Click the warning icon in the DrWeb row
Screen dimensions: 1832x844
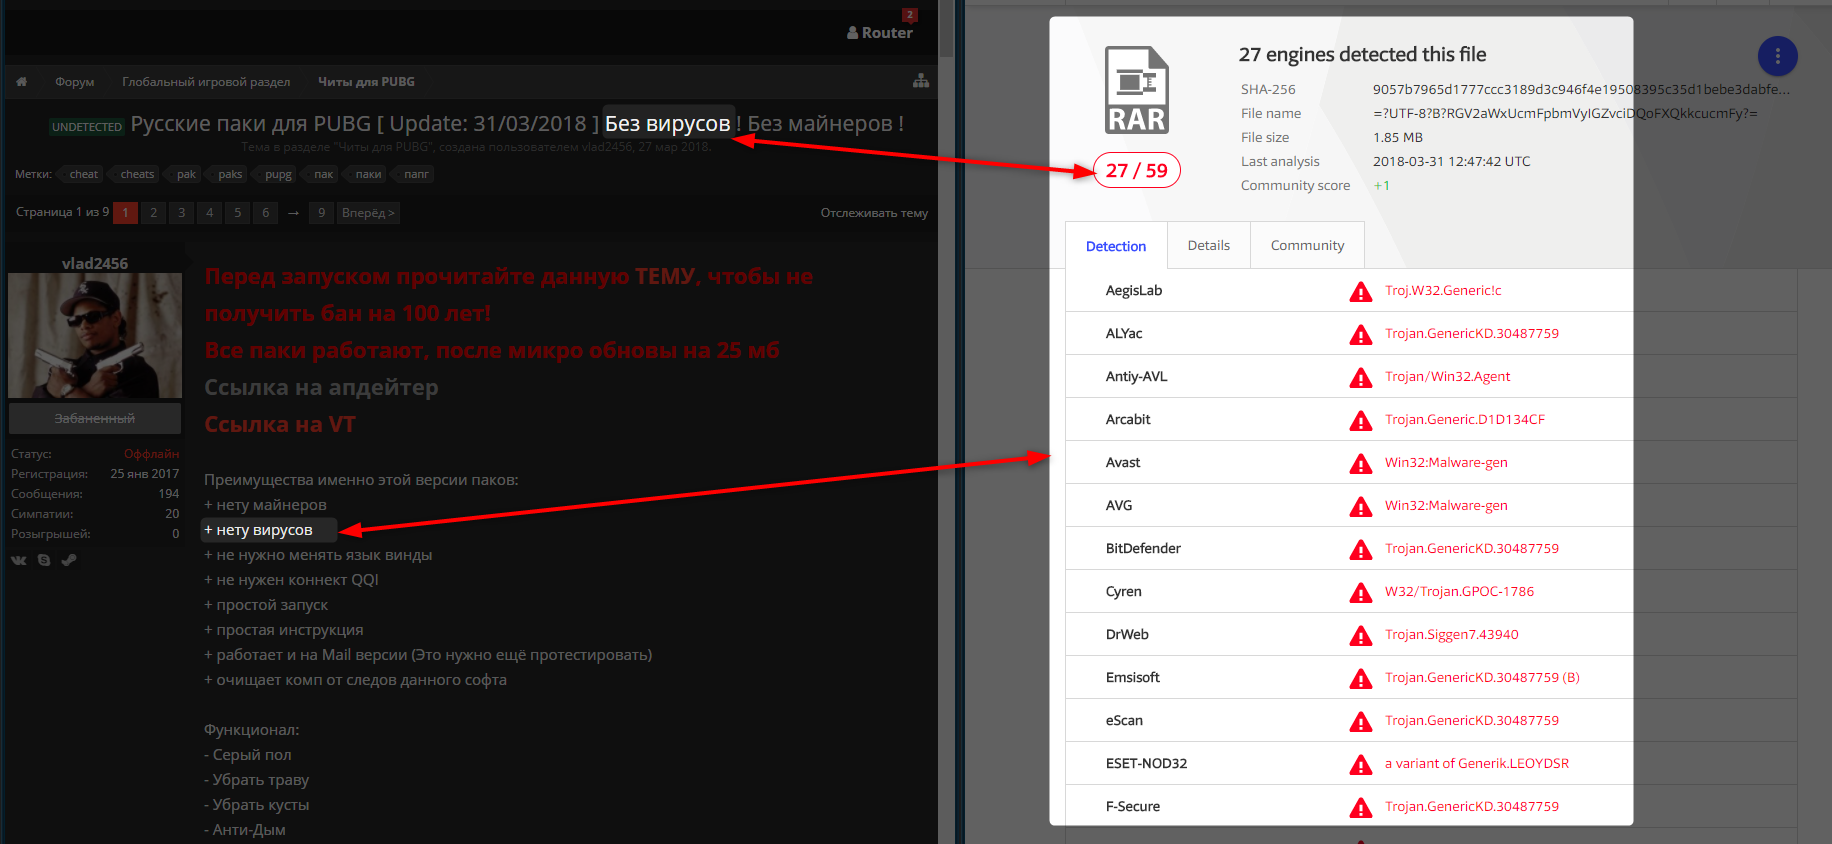tap(1360, 635)
